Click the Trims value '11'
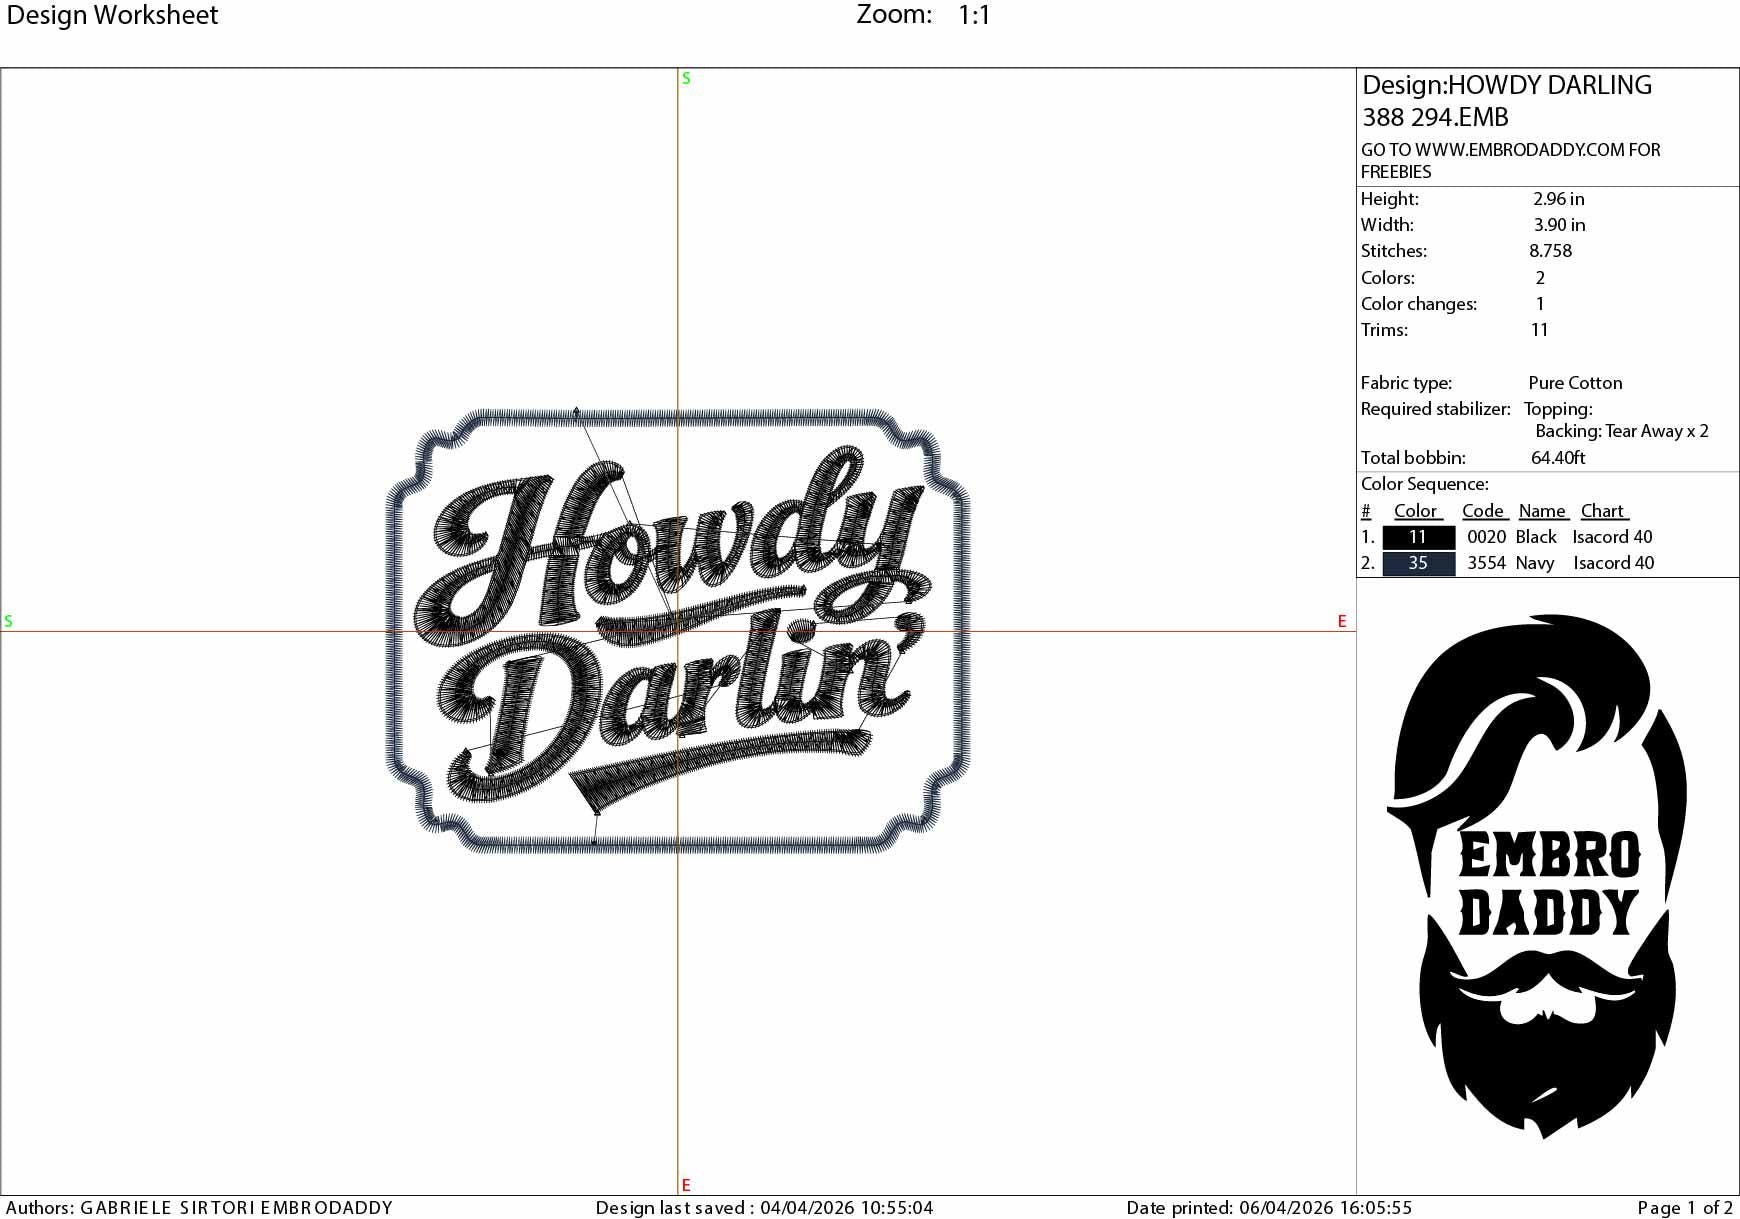1740x1219 pixels. tap(1539, 330)
